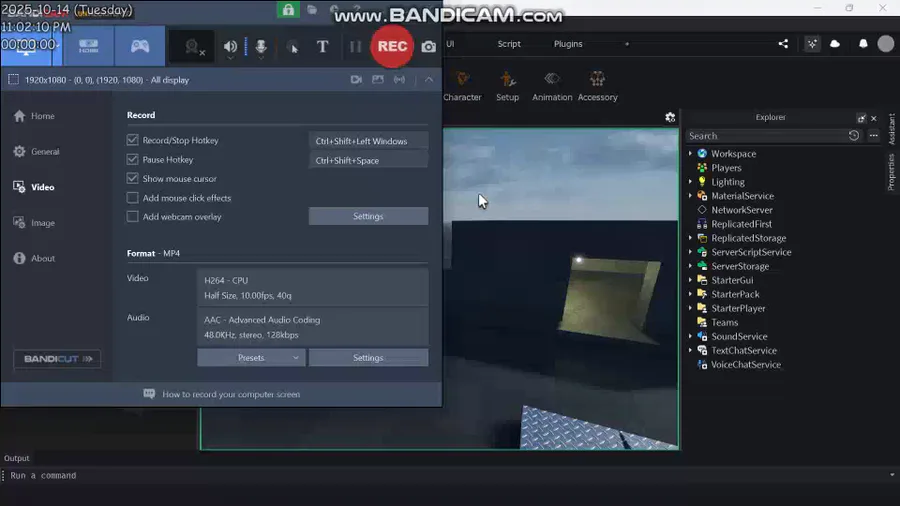Viewport: 900px width, 506px height.
Task: Select Players in the Explorer
Action: click(726, 168)
